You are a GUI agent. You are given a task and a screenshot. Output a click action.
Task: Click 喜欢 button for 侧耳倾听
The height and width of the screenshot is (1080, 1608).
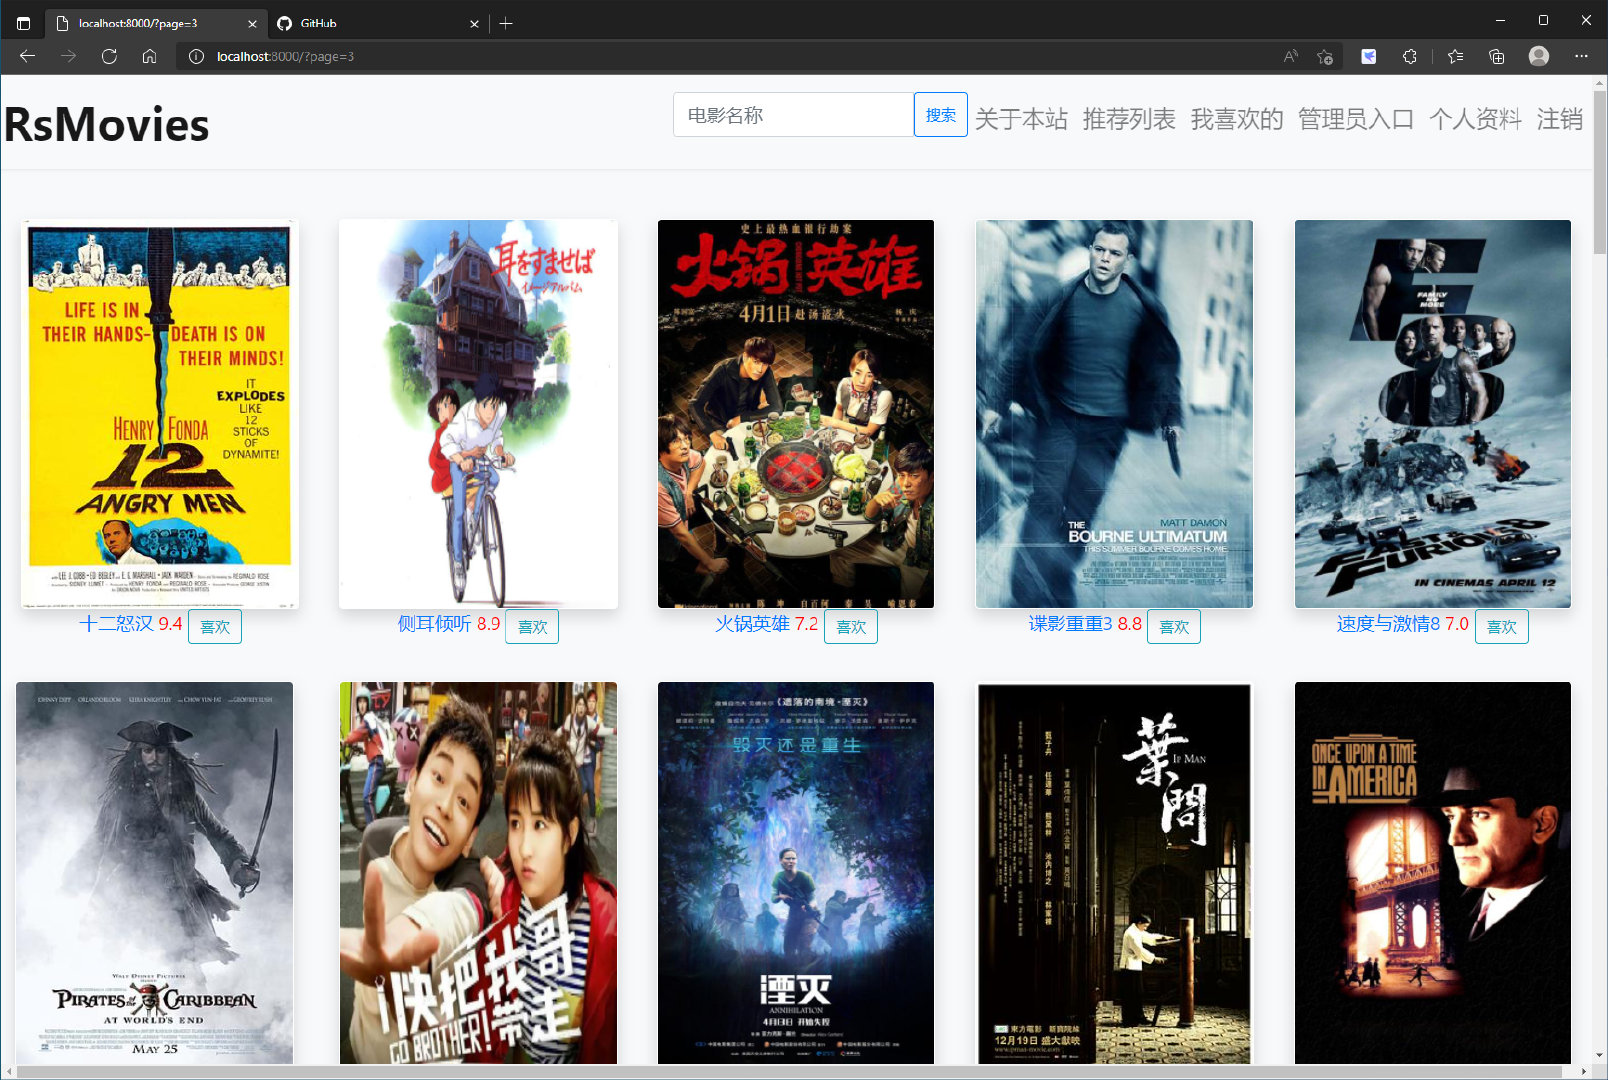pyautogui.click(x=532, y=627)
